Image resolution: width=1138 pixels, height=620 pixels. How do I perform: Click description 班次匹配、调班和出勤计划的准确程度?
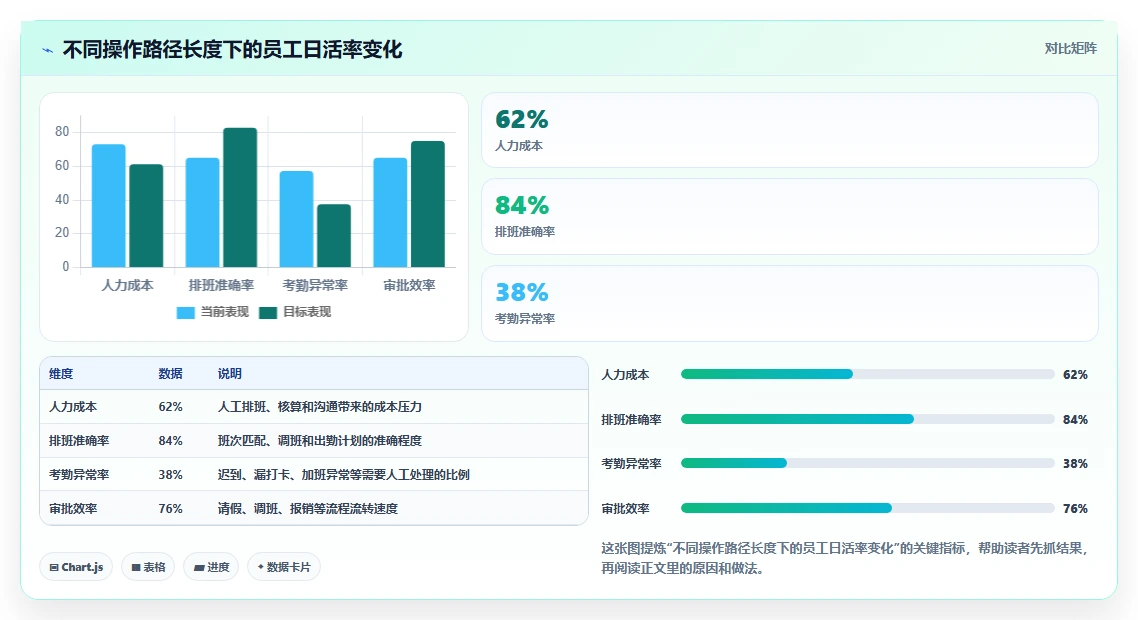coord(319,441)
